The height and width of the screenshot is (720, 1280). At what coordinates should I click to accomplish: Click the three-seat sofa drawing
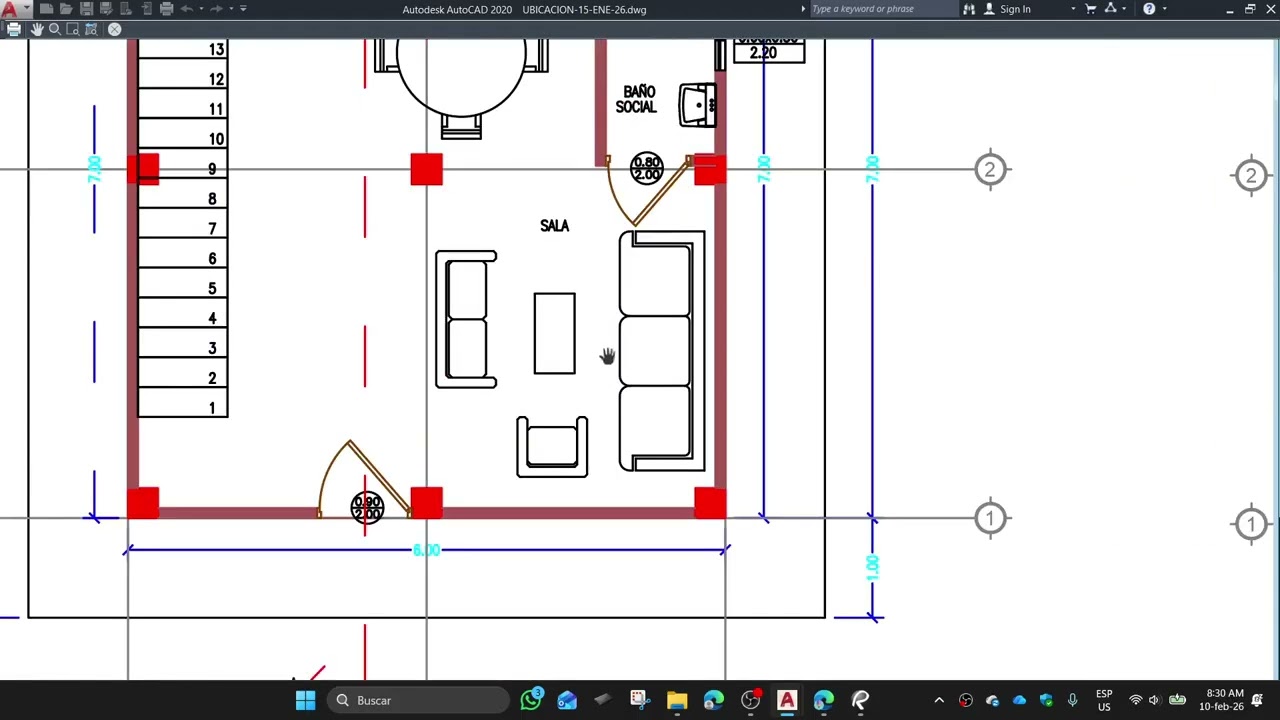(x=662, y=351)
